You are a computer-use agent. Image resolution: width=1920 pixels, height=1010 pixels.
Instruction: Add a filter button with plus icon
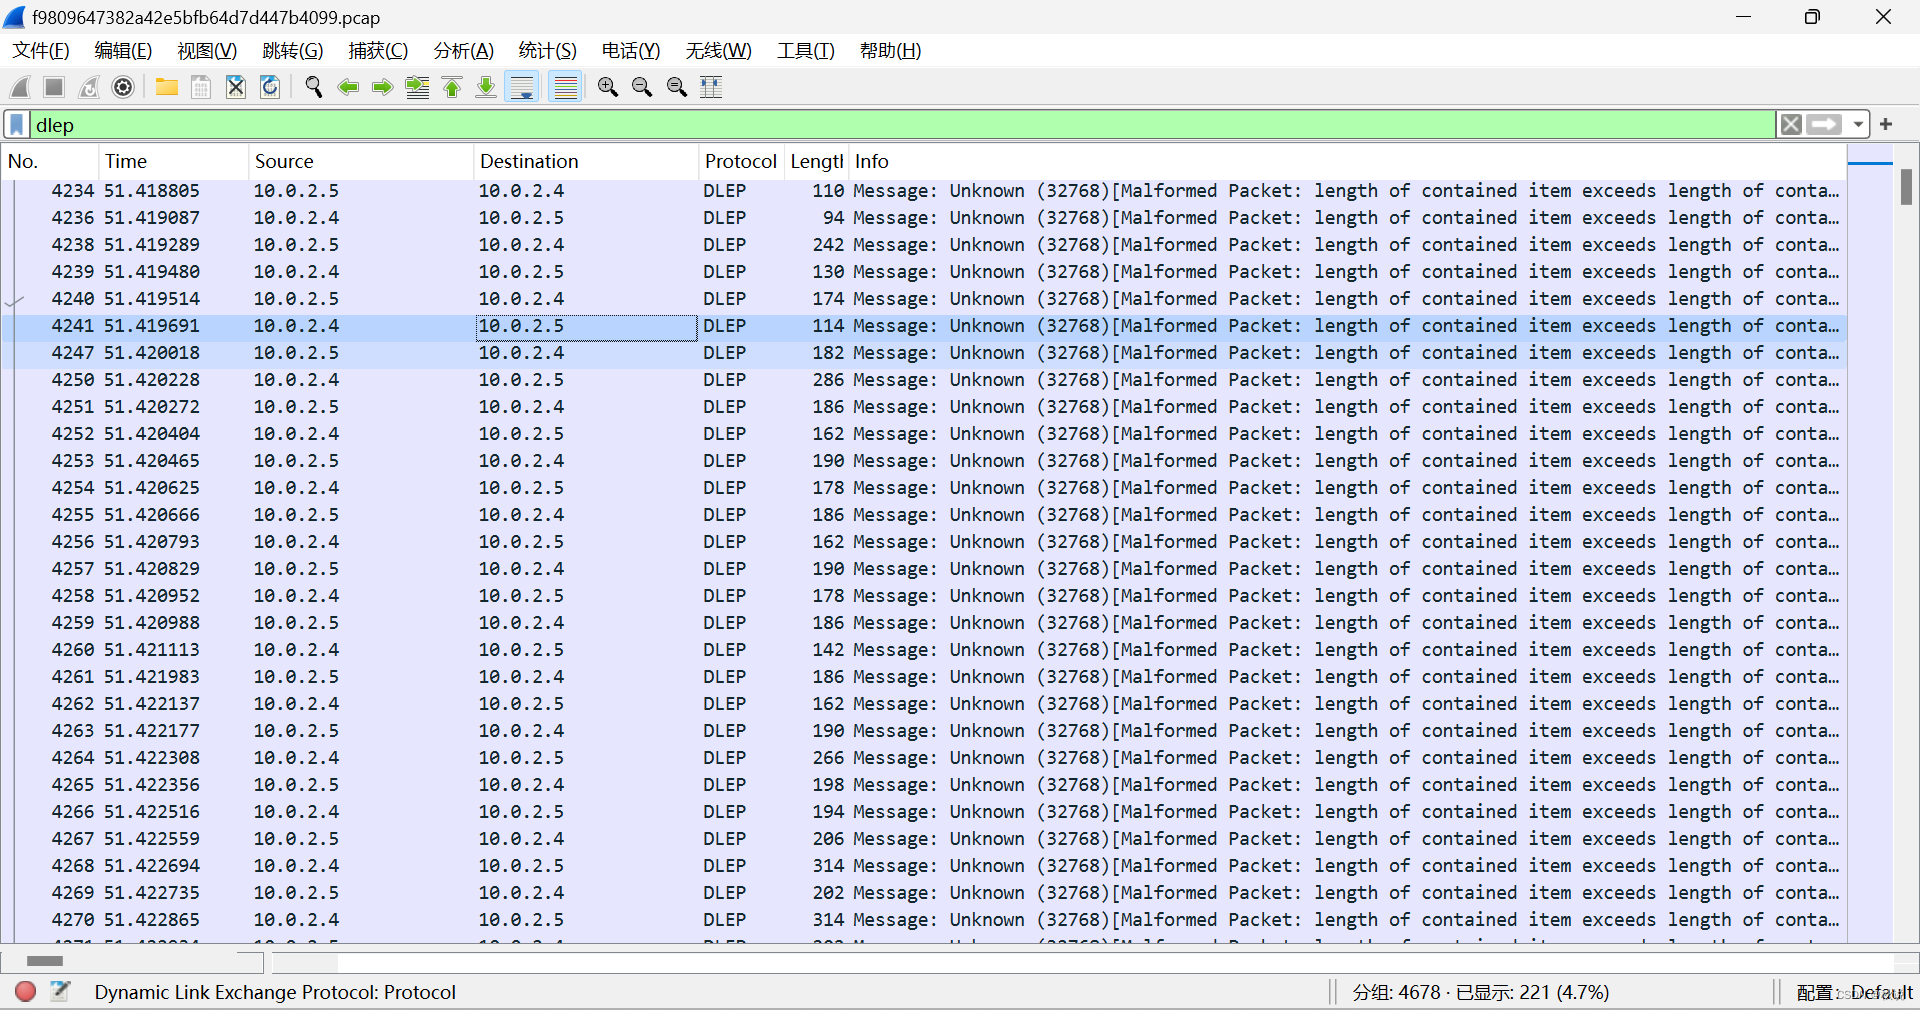(1886, 125)
